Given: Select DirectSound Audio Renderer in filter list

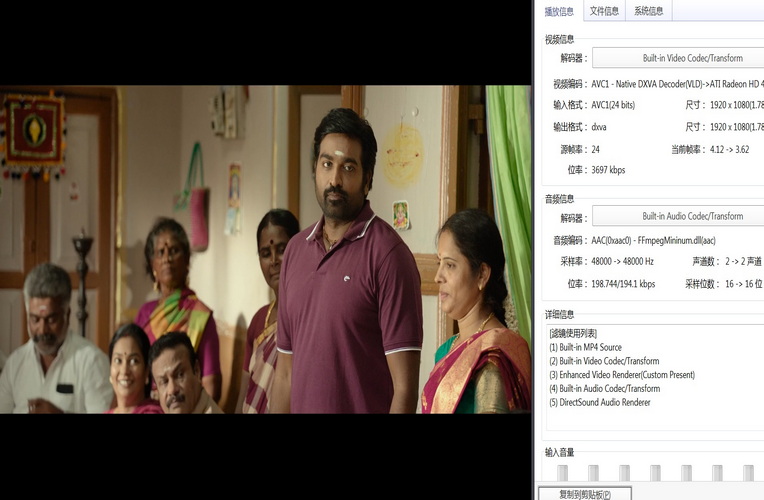Looking at the screenshot, I should [599, 402].
